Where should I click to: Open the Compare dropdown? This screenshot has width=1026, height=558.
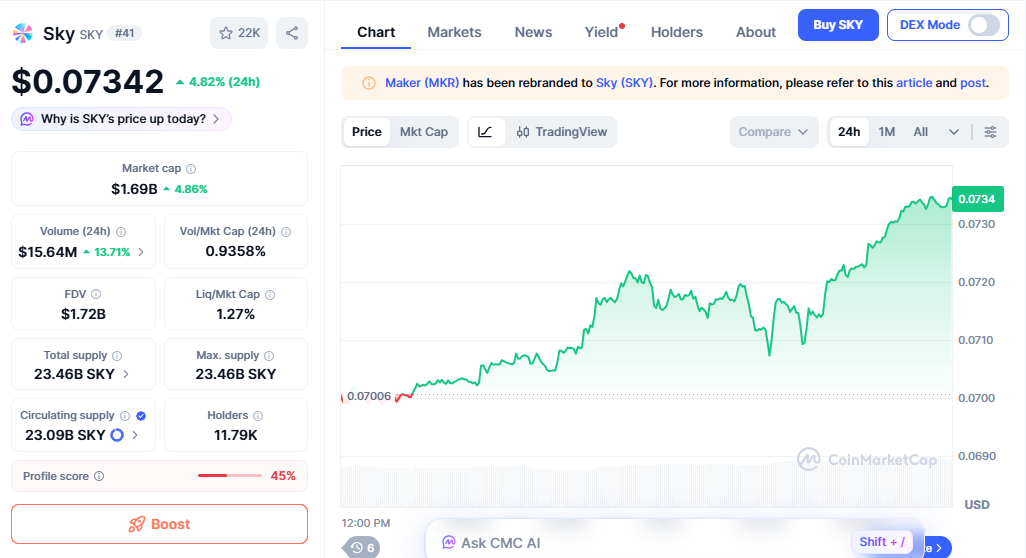tap(773, 132)
